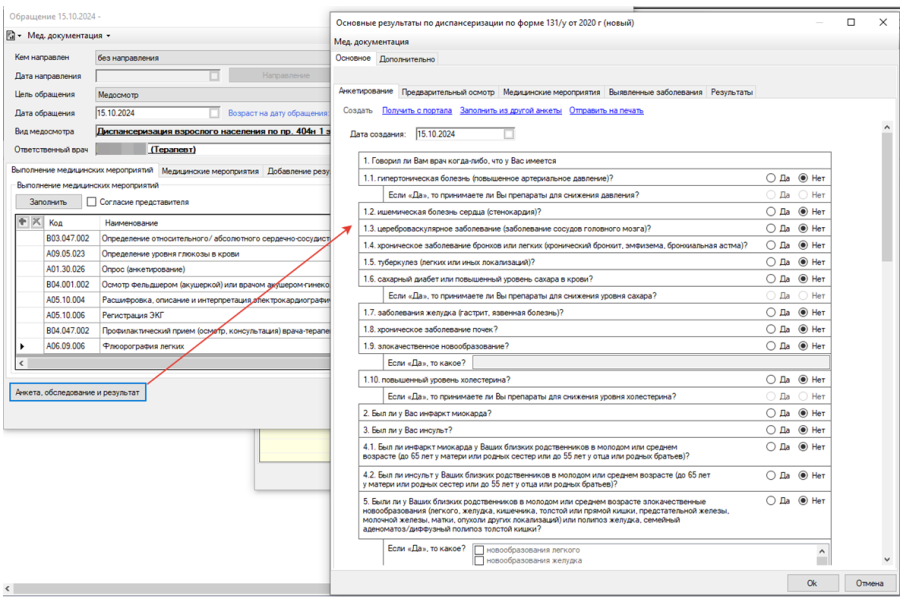Click the Получить с портала link
This screenshot has width=900, height=602.
coord(417,111)
